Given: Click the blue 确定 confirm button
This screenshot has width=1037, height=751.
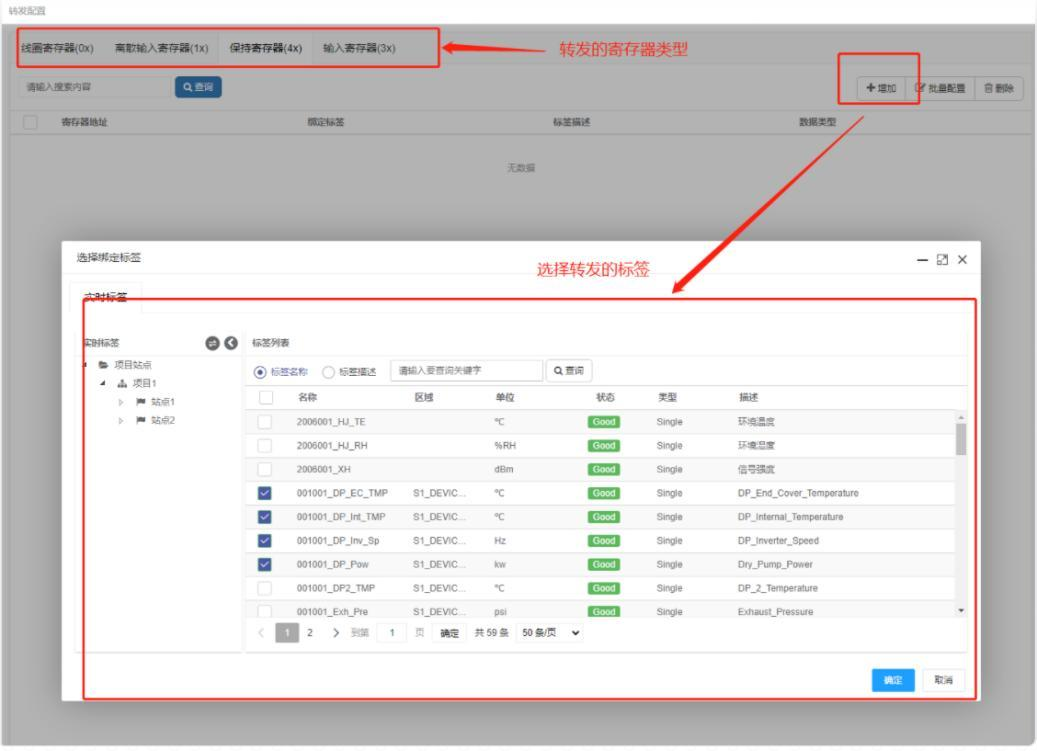Looking at the screenshot, I should (x=892, y=680).
